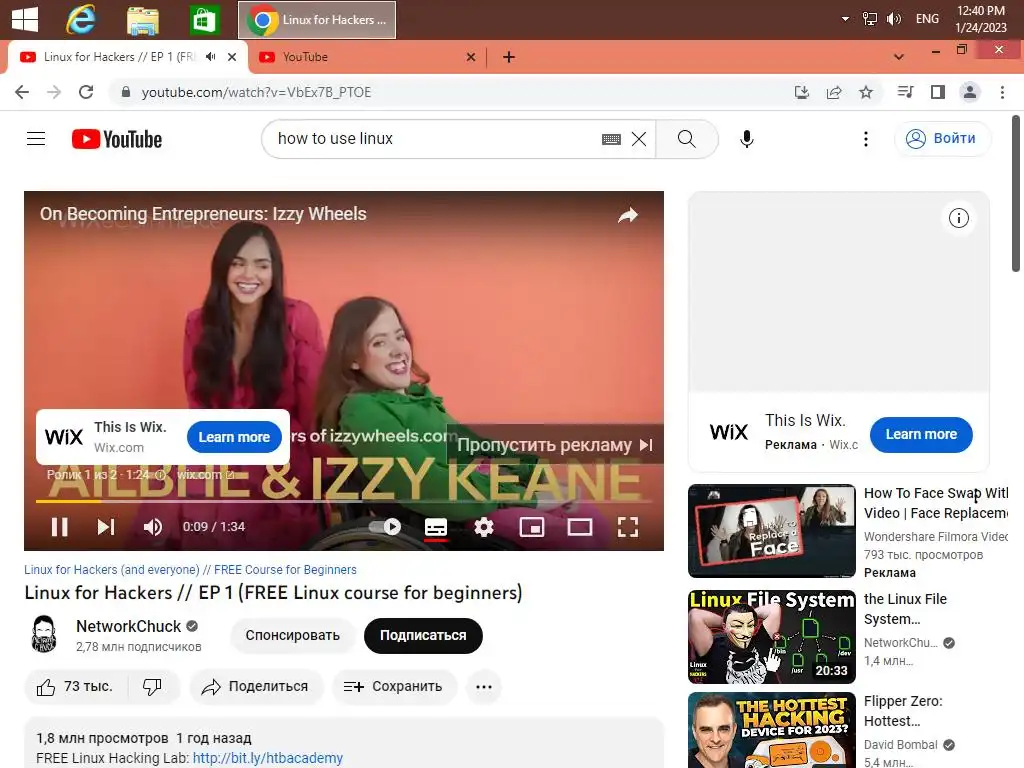1024x768 pixels.
Task: Clear the search query text
Action: [x=639, y=138]
